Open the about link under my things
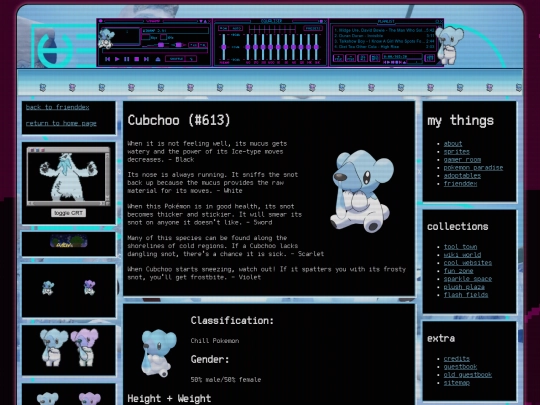The height and width of the screenshot is (405, 540). click(453, 143)
